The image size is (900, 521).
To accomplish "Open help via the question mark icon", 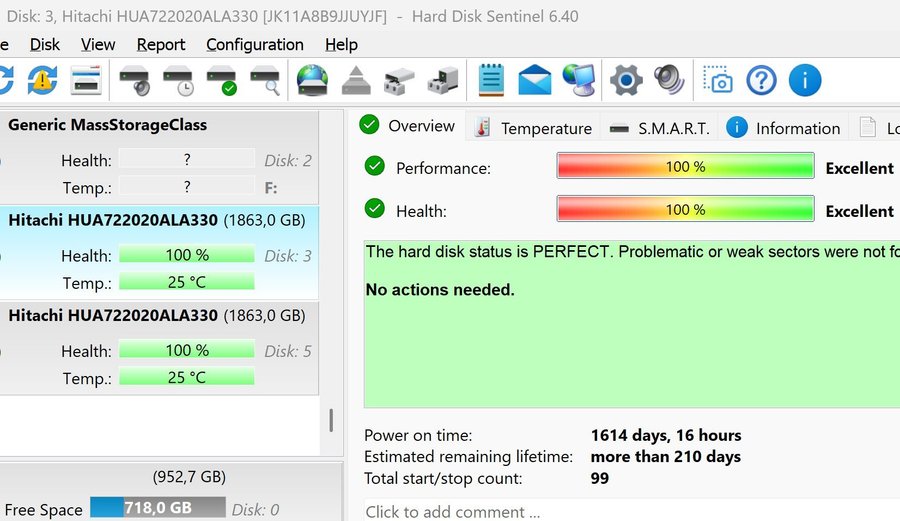I will coord(761,80).
